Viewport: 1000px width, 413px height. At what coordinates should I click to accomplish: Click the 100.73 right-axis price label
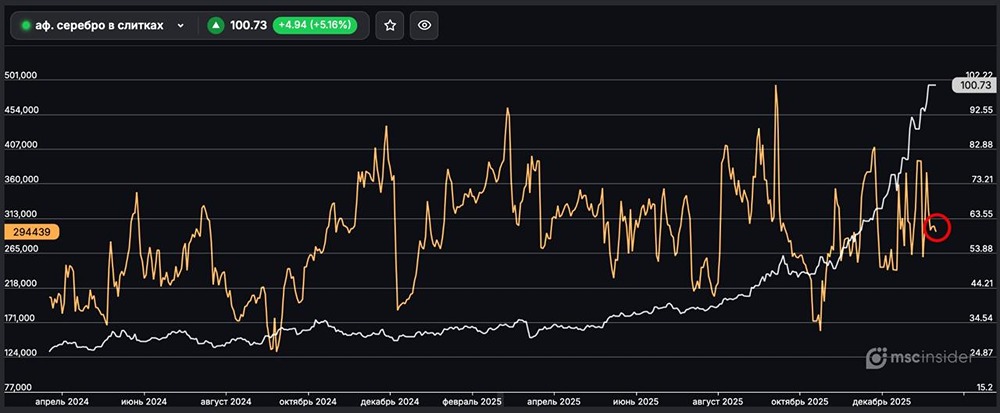tap(975, 87)
